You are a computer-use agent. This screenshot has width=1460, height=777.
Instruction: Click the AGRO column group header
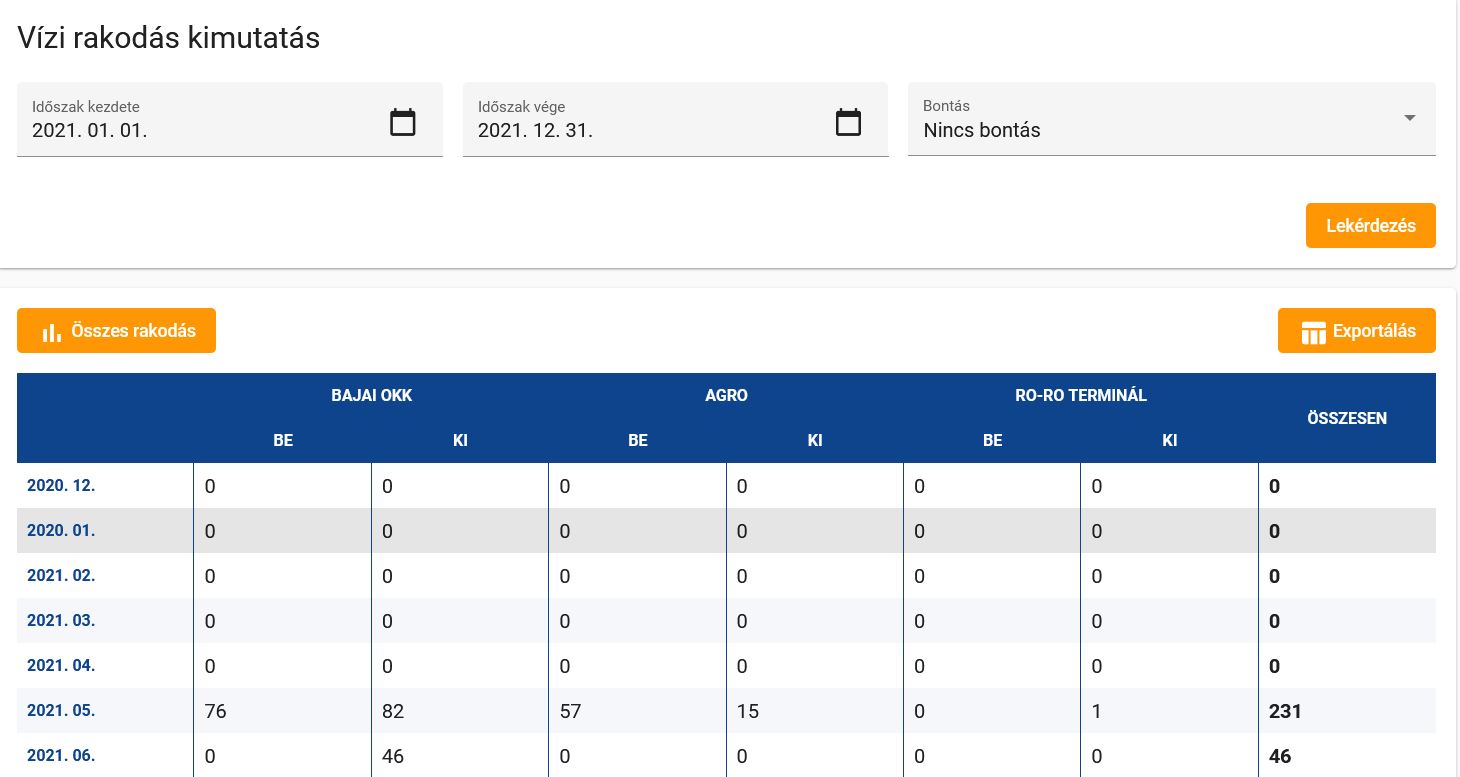point(726,395)
